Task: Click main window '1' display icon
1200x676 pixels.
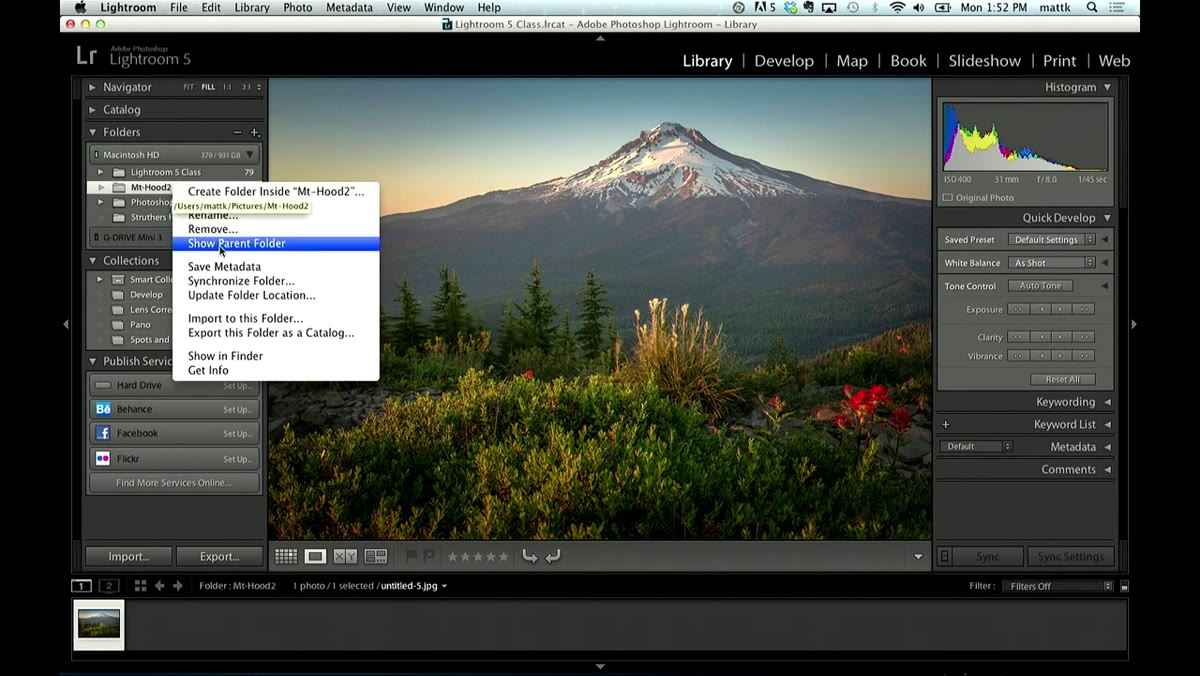Action: click(81, 586)
